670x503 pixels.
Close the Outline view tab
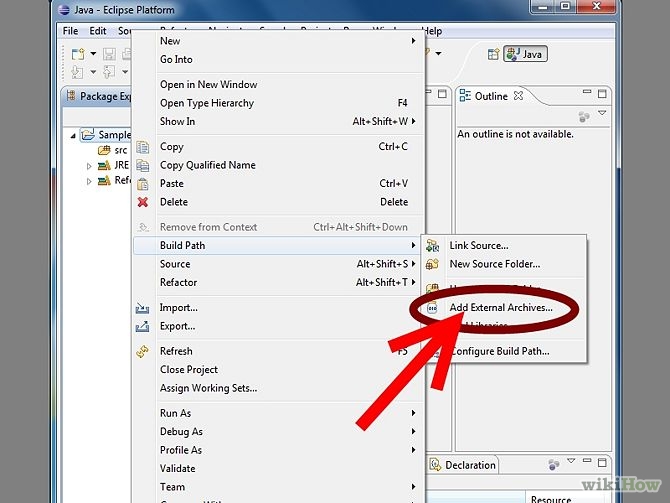518,96
